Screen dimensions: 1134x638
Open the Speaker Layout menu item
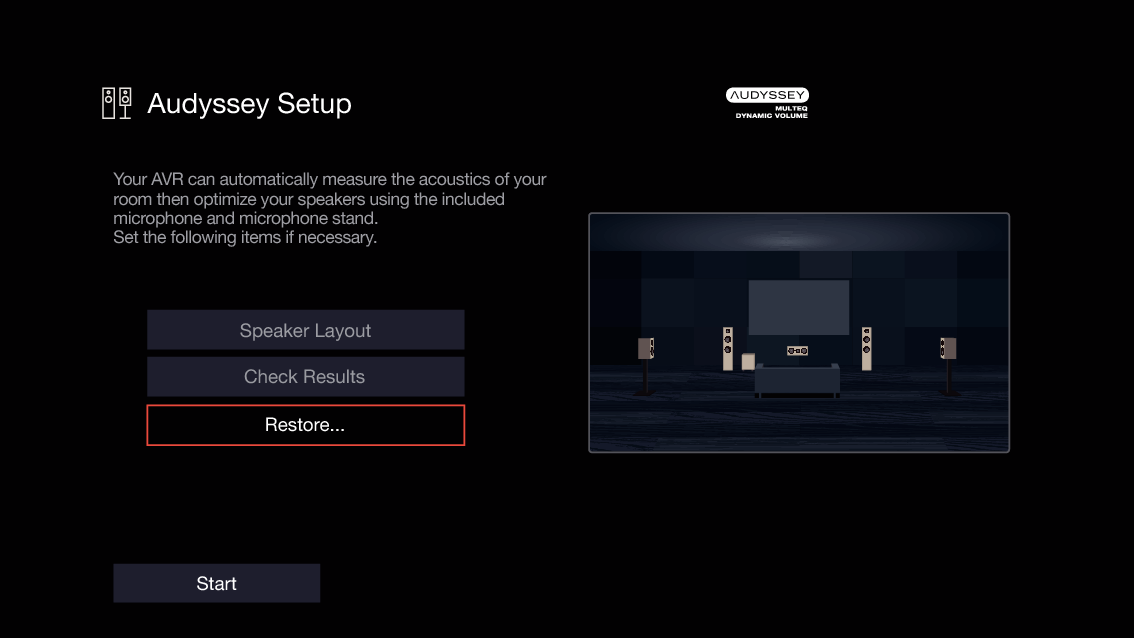pyautogui.click(x=305, y=329)
